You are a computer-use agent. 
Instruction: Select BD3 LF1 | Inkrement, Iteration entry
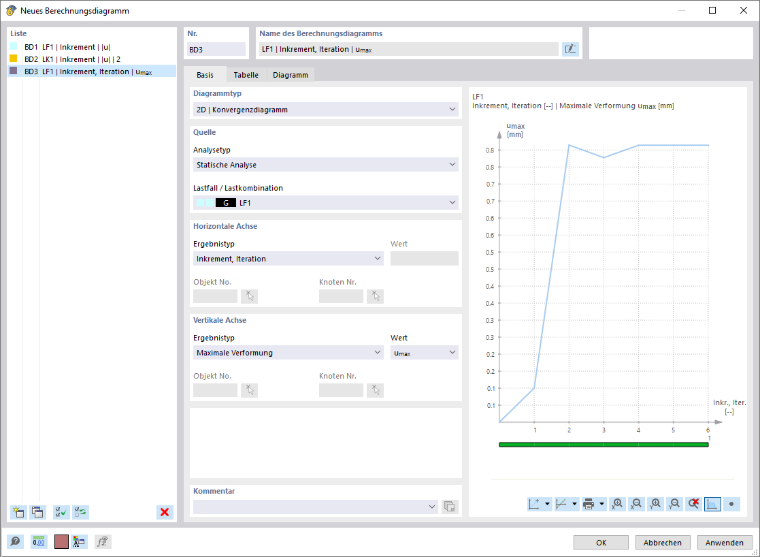(x=92, y=71)
